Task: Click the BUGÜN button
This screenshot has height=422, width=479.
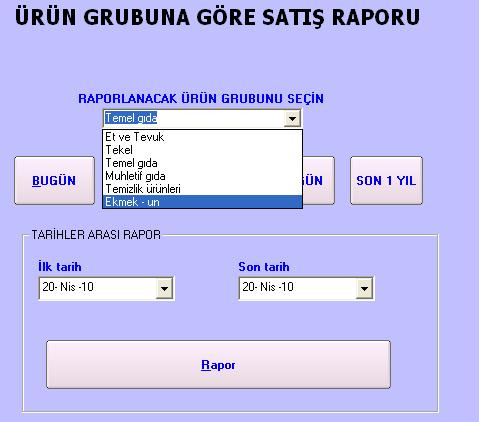Action: point(54,180)
